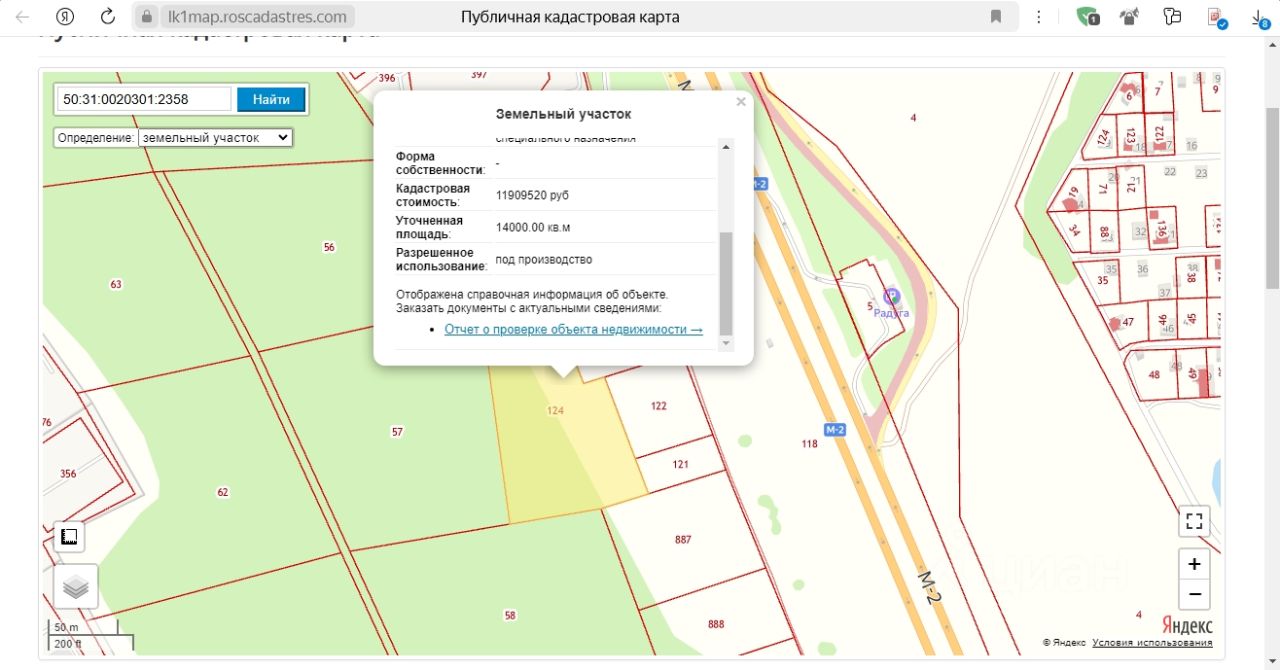Screen dimensions: 1280x670
Task: Click the popup's vertical scrollbar
Action: tap(726, 284)
